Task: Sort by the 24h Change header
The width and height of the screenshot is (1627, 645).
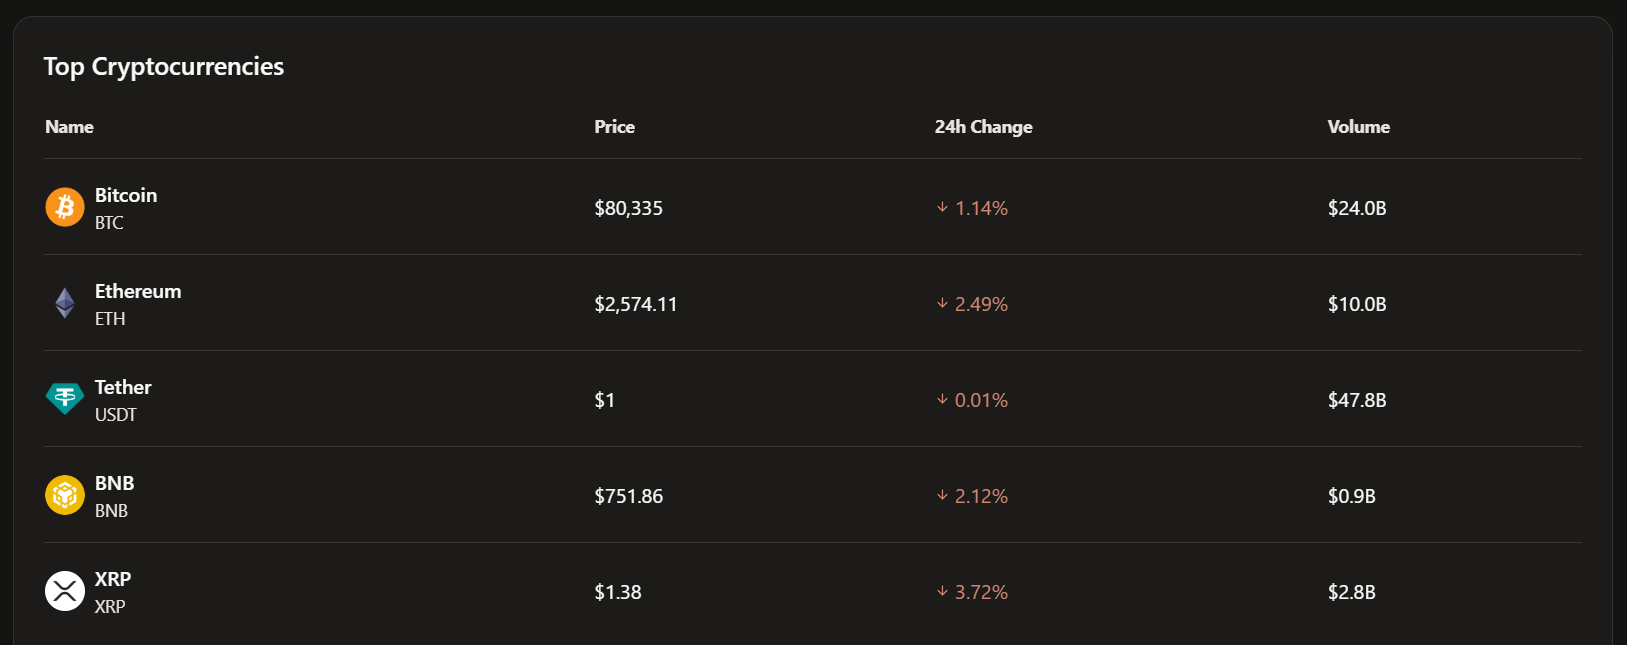Action: [x=983, y=127]
